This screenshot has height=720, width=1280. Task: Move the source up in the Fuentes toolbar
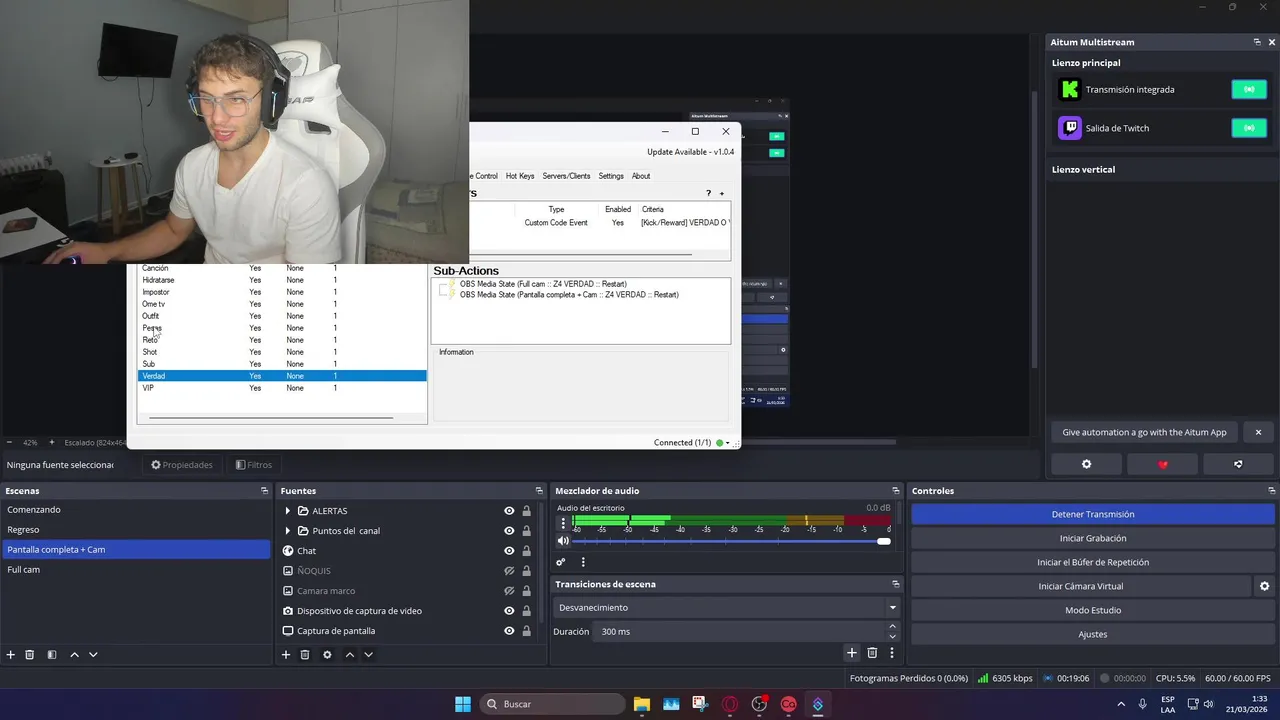pyautogui.click(x=349, y=654)
